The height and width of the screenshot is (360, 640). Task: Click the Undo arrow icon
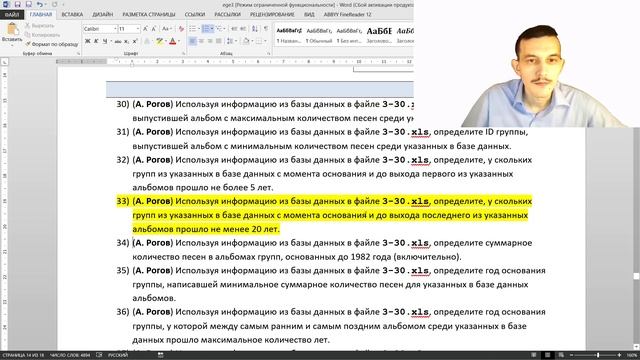tap(40, 4)
